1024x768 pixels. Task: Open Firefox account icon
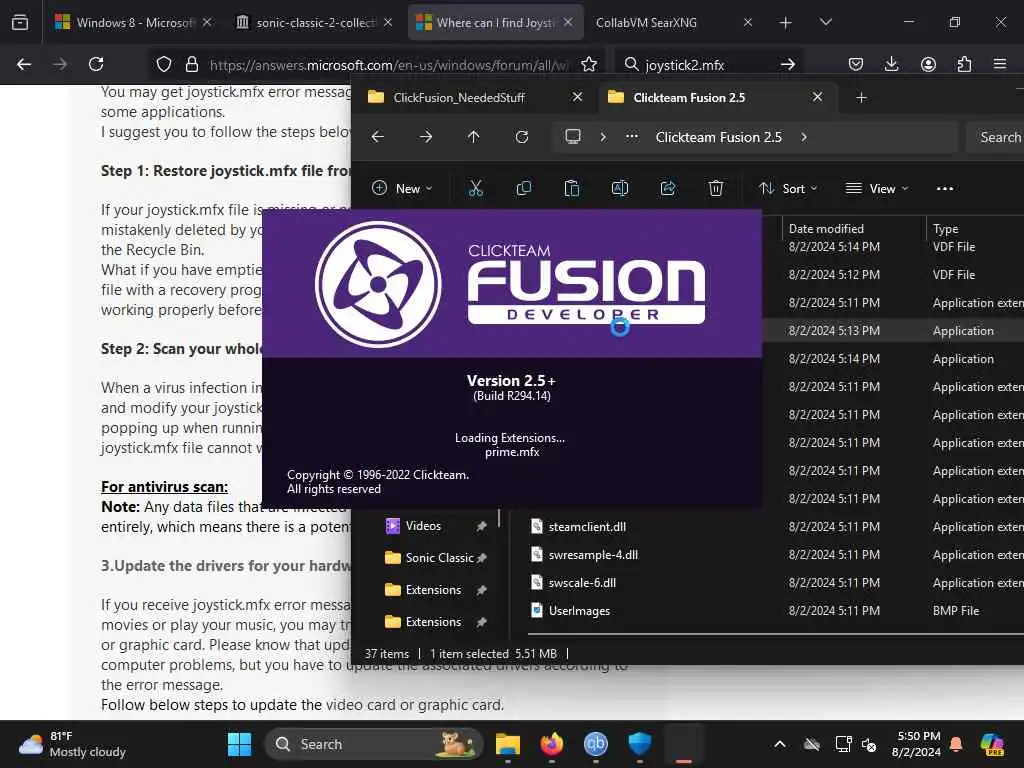click(x=928, y=64)
